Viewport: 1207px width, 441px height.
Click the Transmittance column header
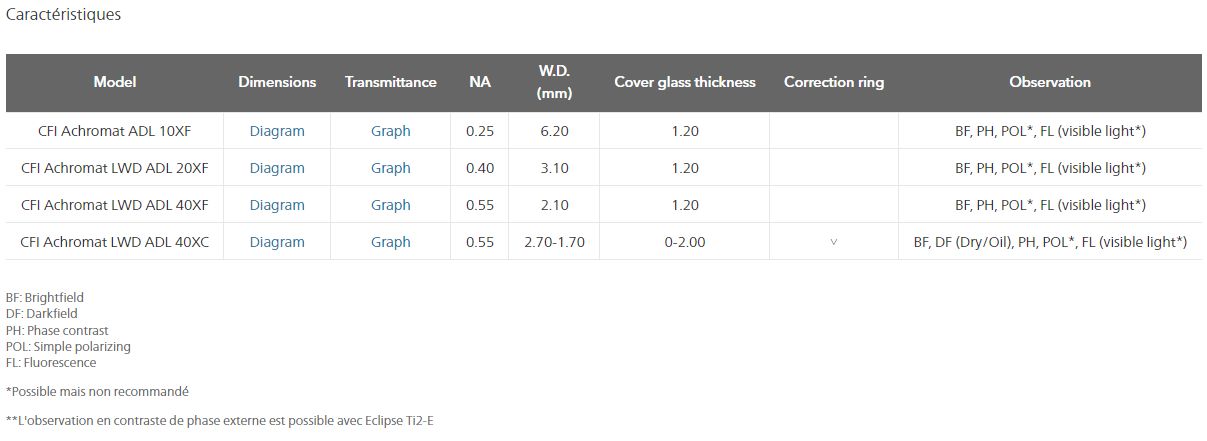tap(390, 82)
